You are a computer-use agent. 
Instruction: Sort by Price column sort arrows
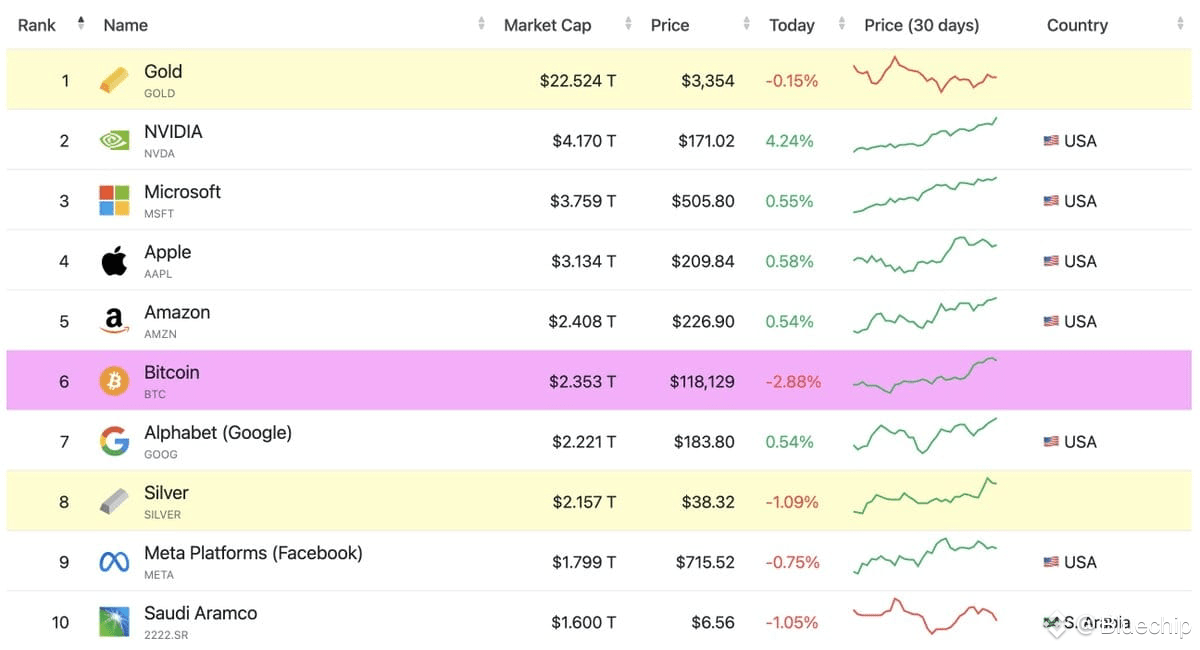[x=747, y=24]
